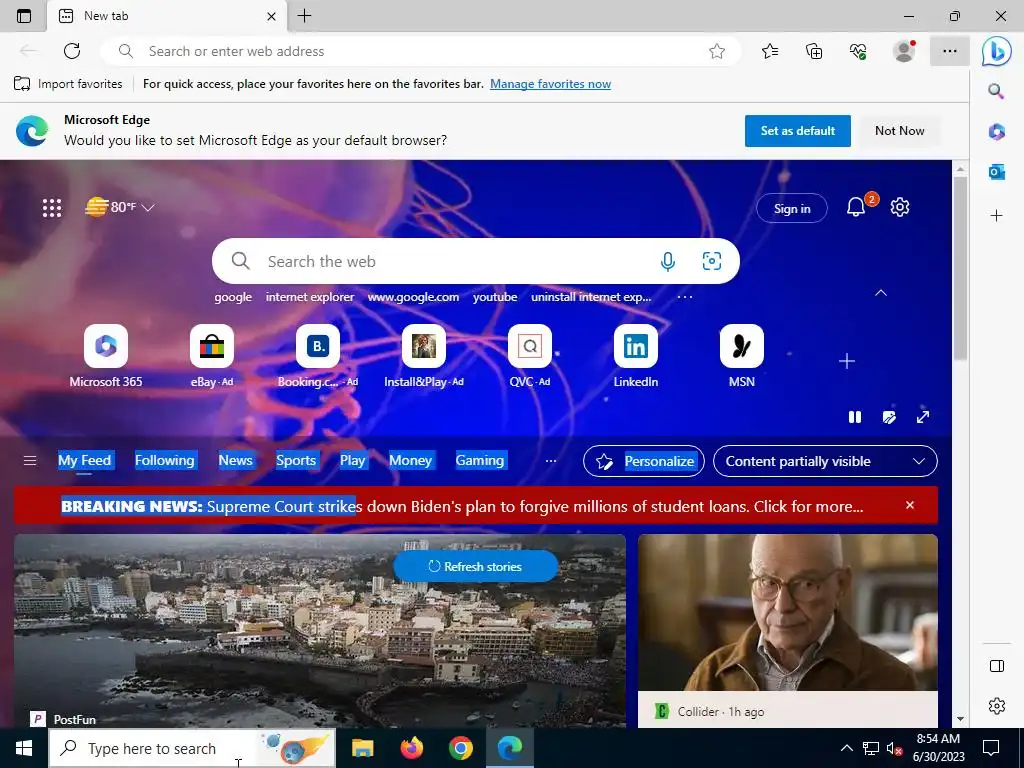Open the Favorites list icon
Screen dimensions: 1024x768
tap(770, 51)
